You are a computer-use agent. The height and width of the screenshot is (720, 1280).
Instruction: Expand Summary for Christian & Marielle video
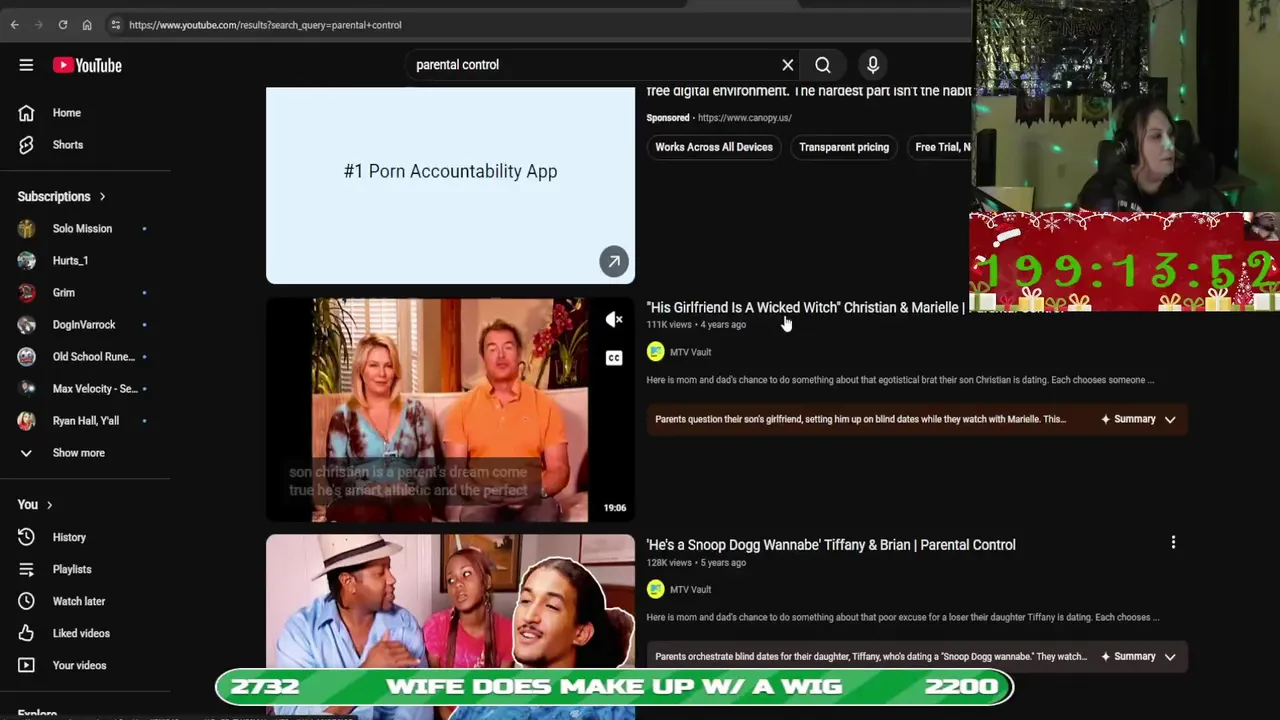1139,419
